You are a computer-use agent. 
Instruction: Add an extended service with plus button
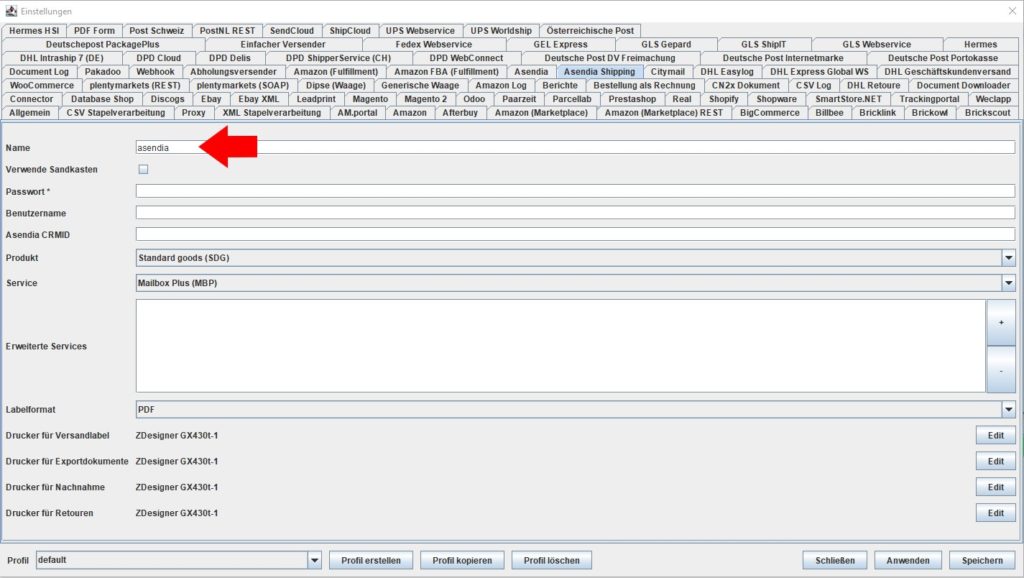tap(1001, 323)
